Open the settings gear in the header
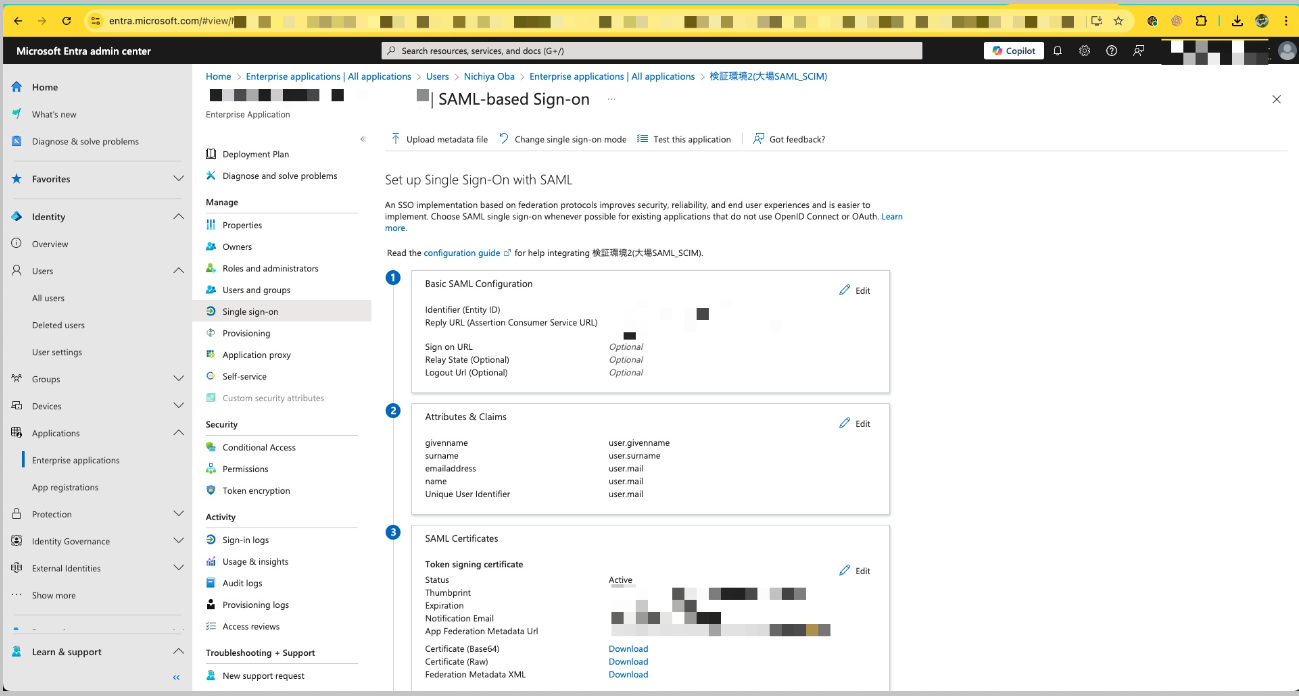This screenshot has width=1299, height=696. click(x=1084, y=51)
